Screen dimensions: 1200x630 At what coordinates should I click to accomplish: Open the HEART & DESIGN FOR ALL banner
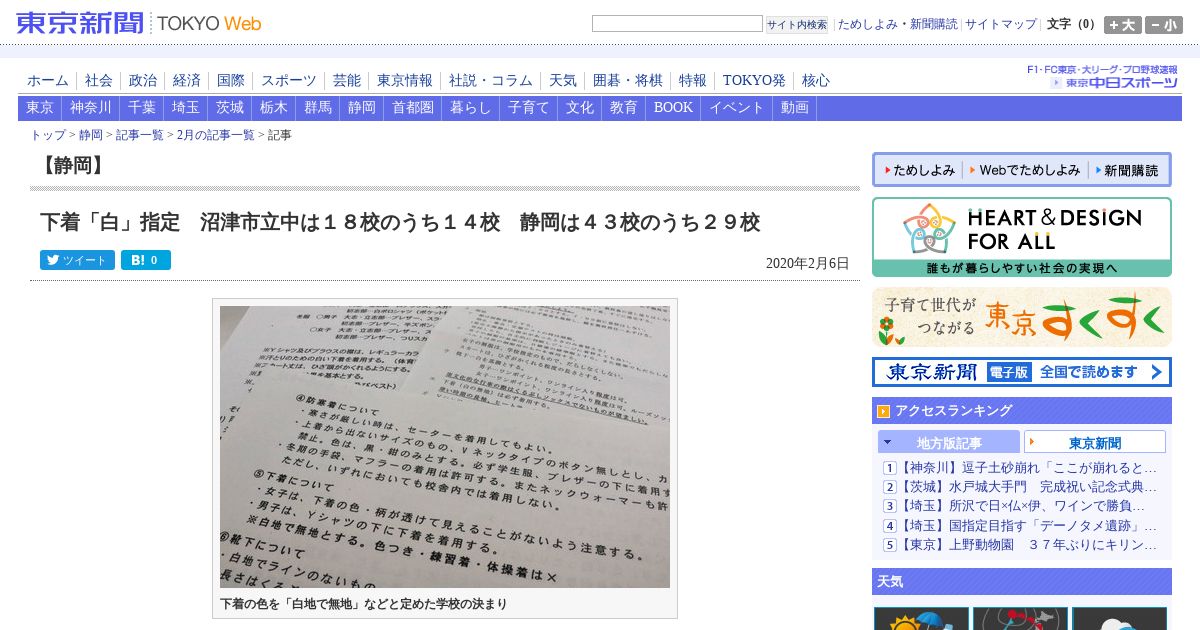(1022, 237)
